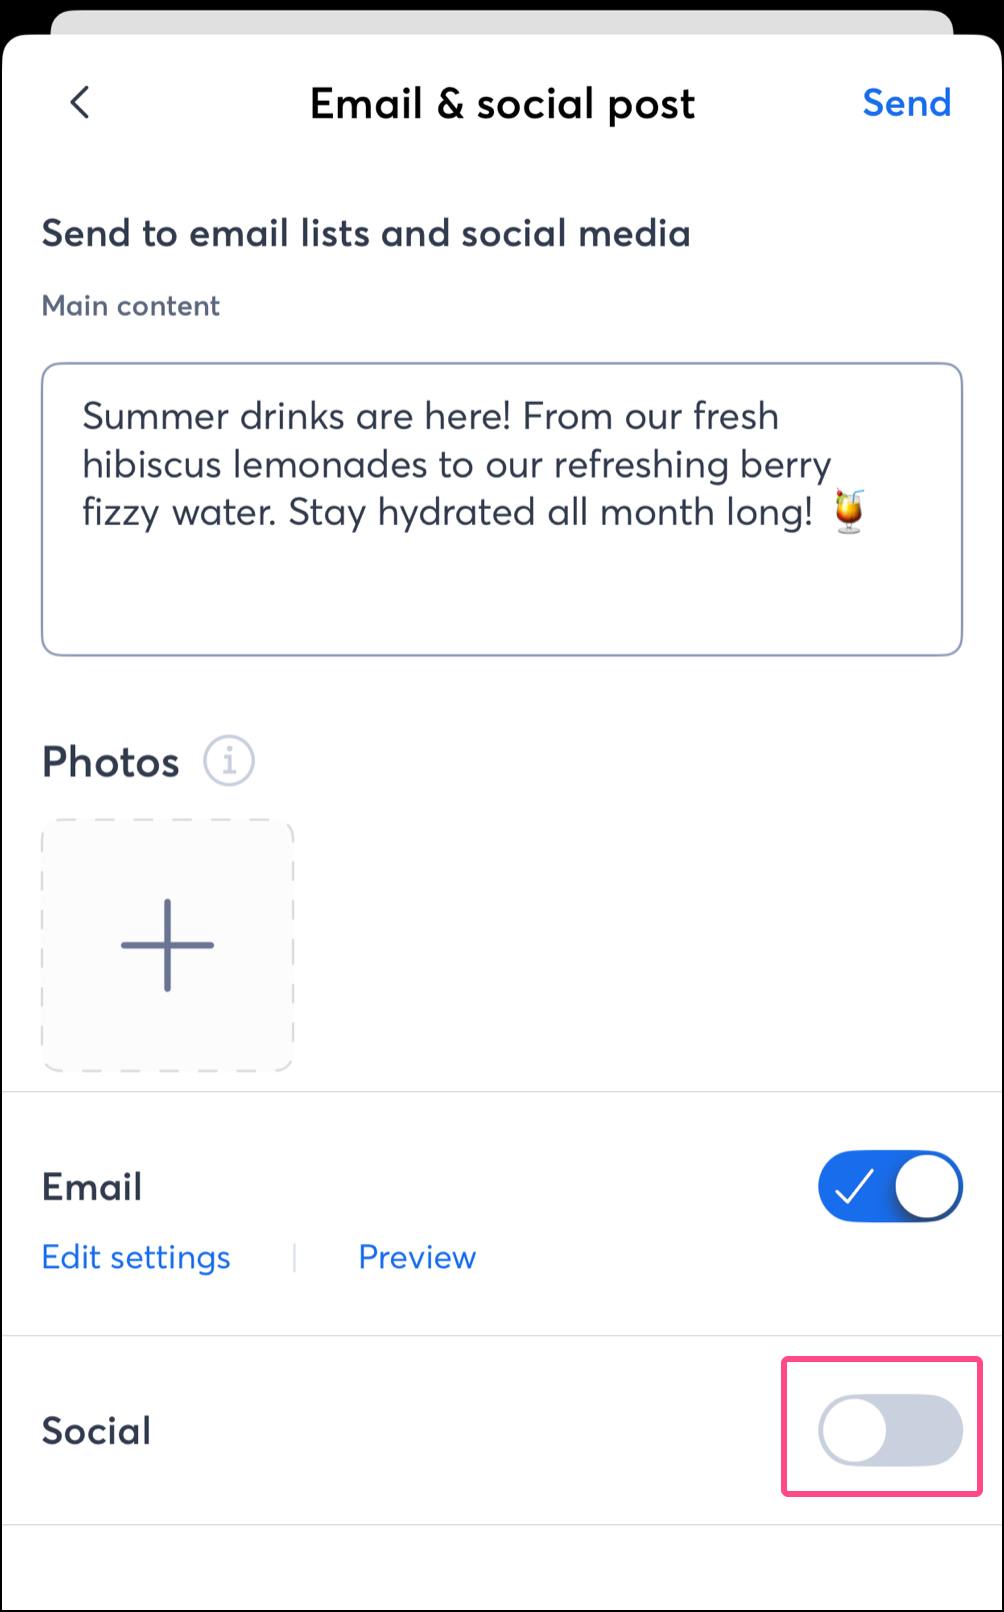Click the Social row label
Screen dimensions: 1004x1612
tap(97, 1431)
